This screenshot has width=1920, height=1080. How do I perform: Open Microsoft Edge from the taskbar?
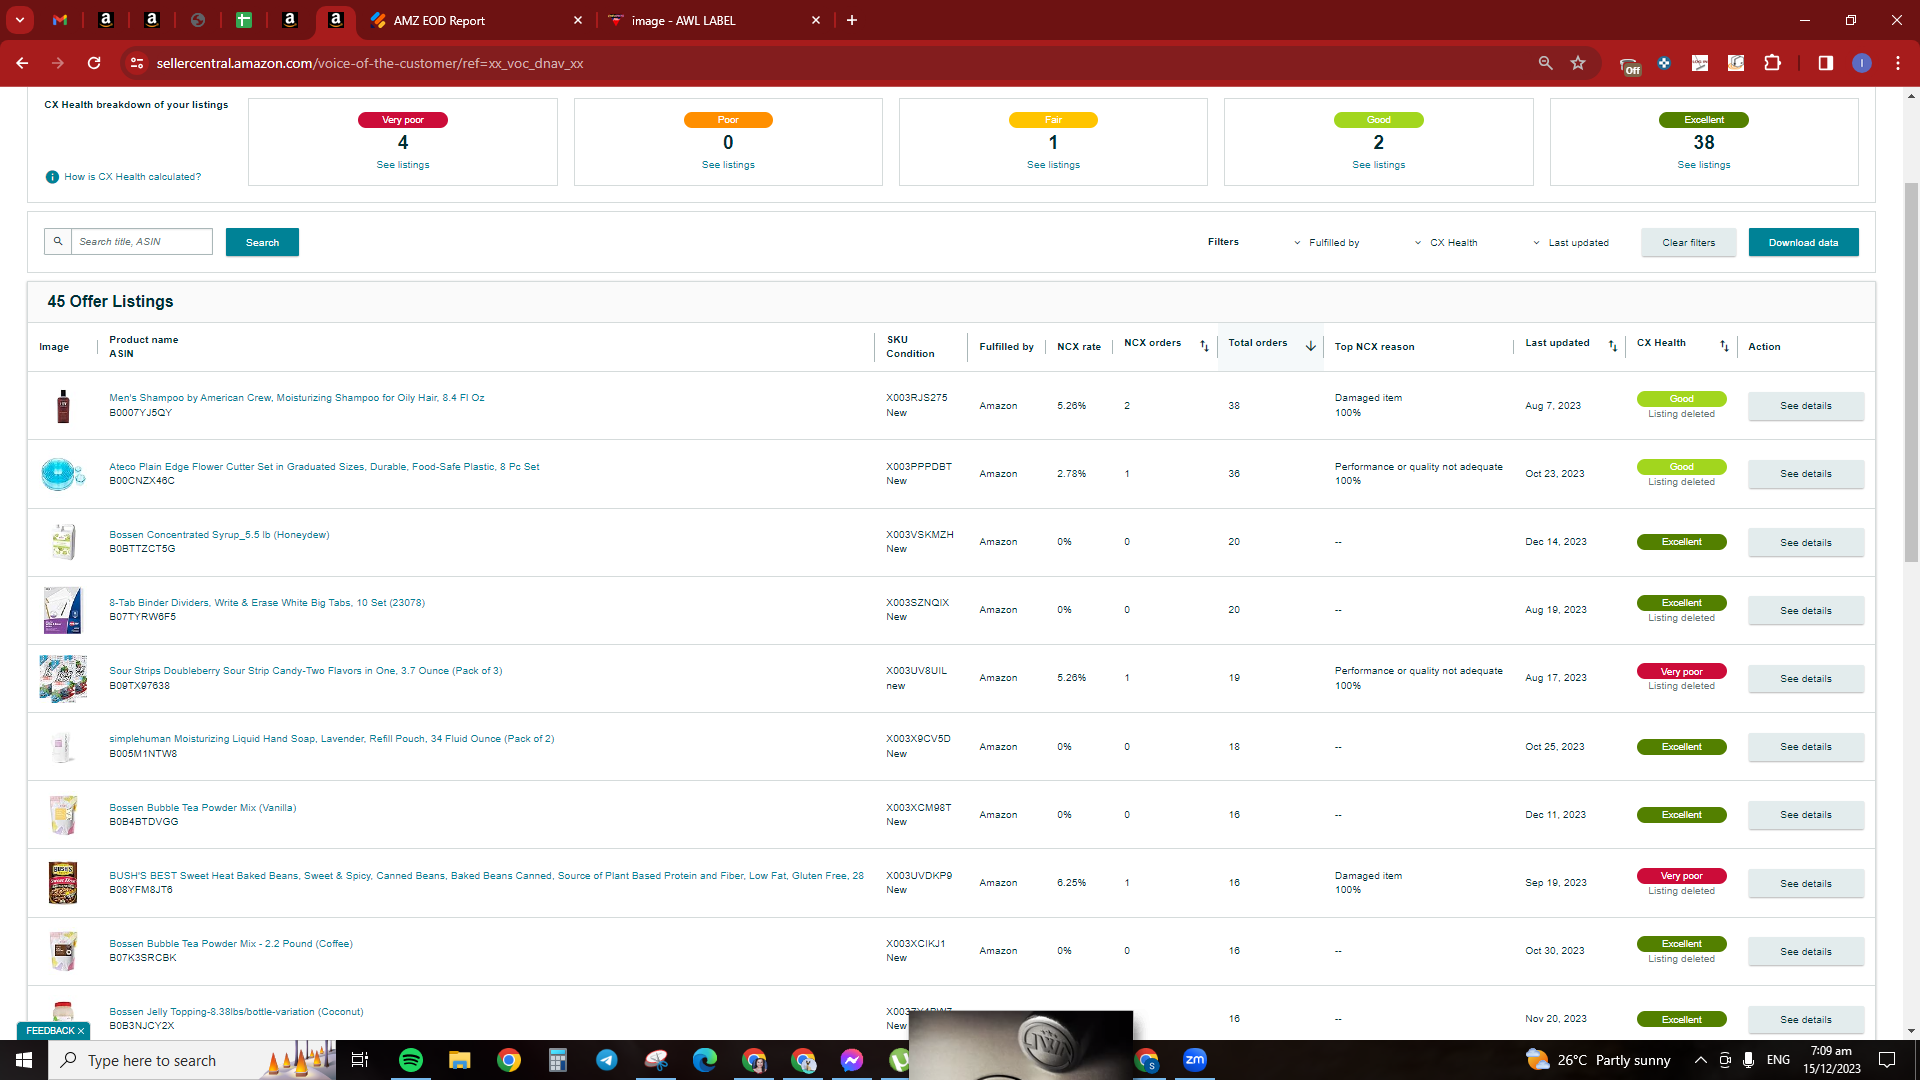704,1060
